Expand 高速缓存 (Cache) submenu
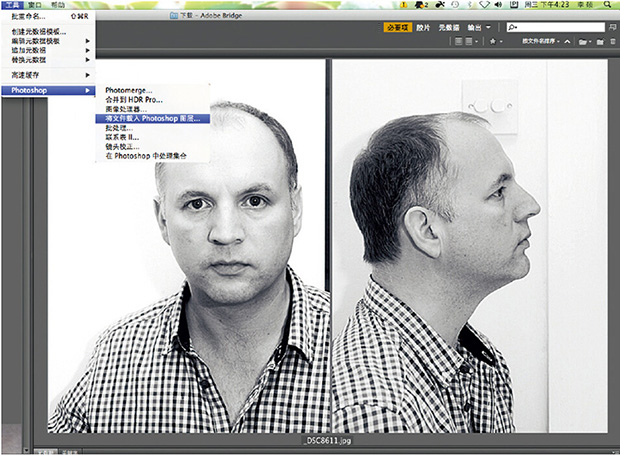Image resolution: width=620 pixels, height=455 pixels. click(48, 75)
